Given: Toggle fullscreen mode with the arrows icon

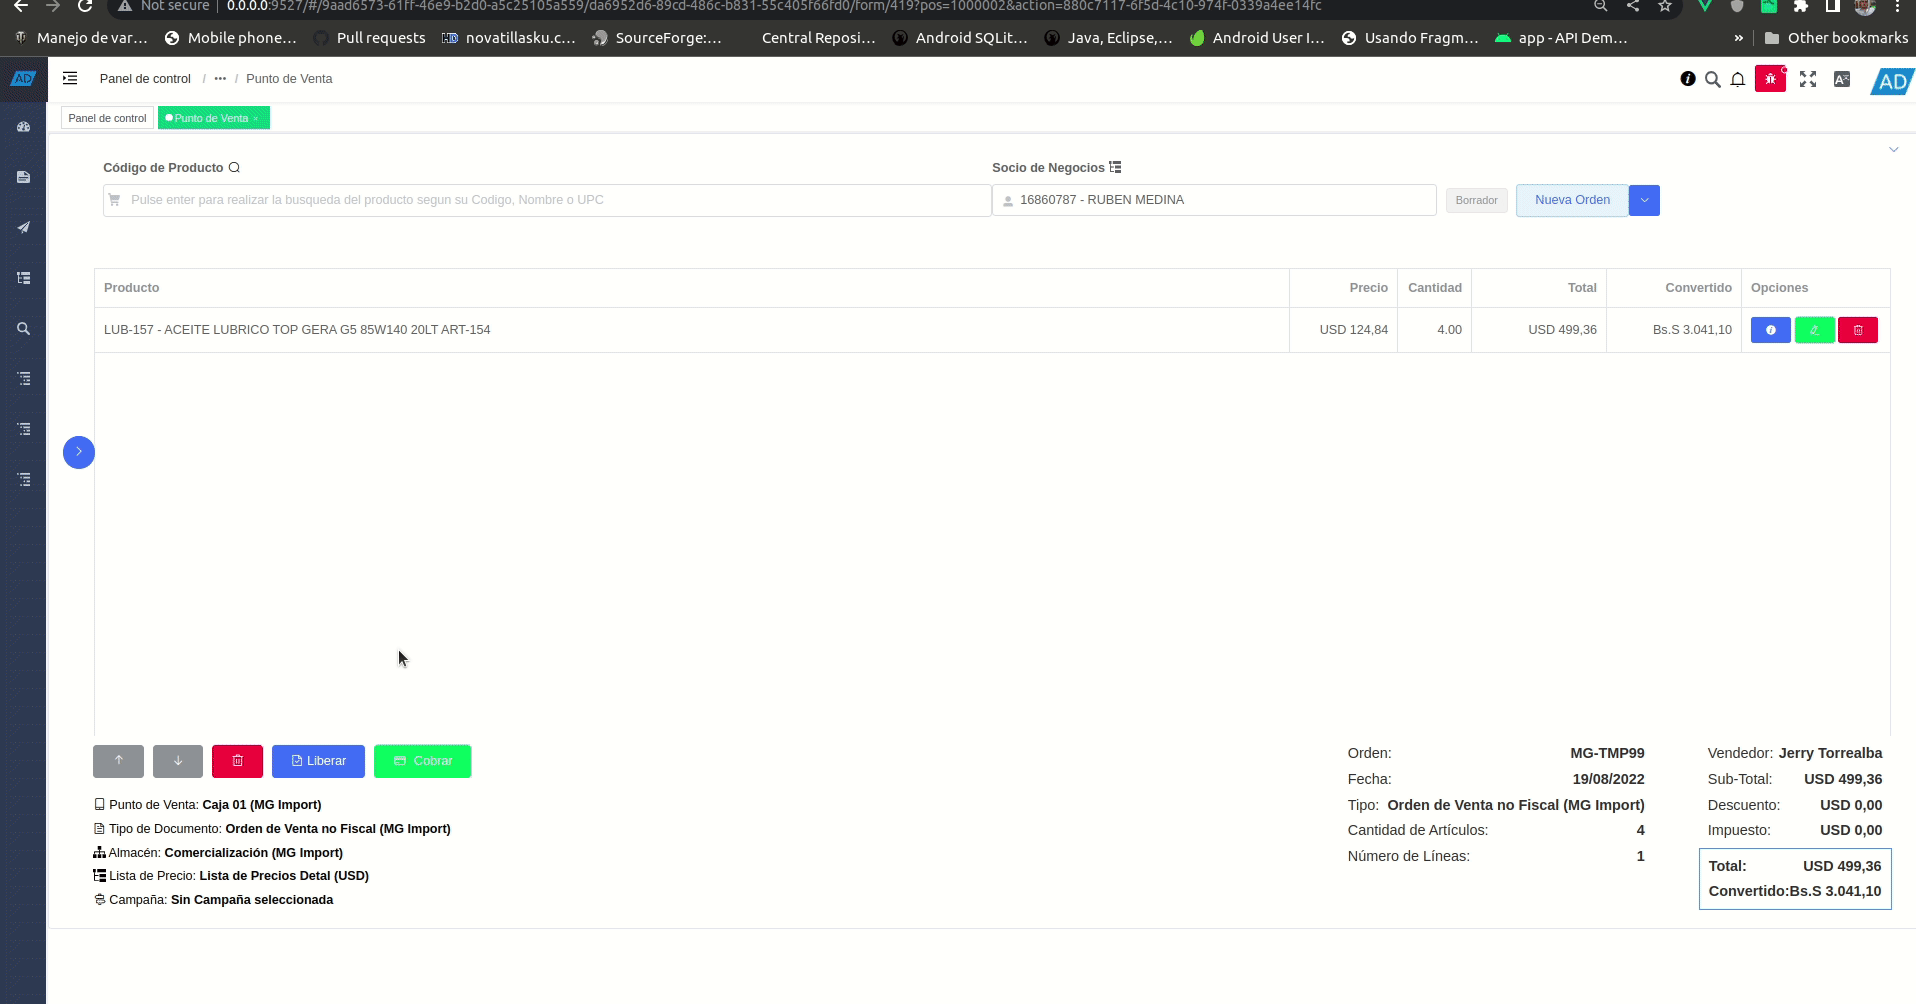Looking at the screenshot, I should [1808, 79].
